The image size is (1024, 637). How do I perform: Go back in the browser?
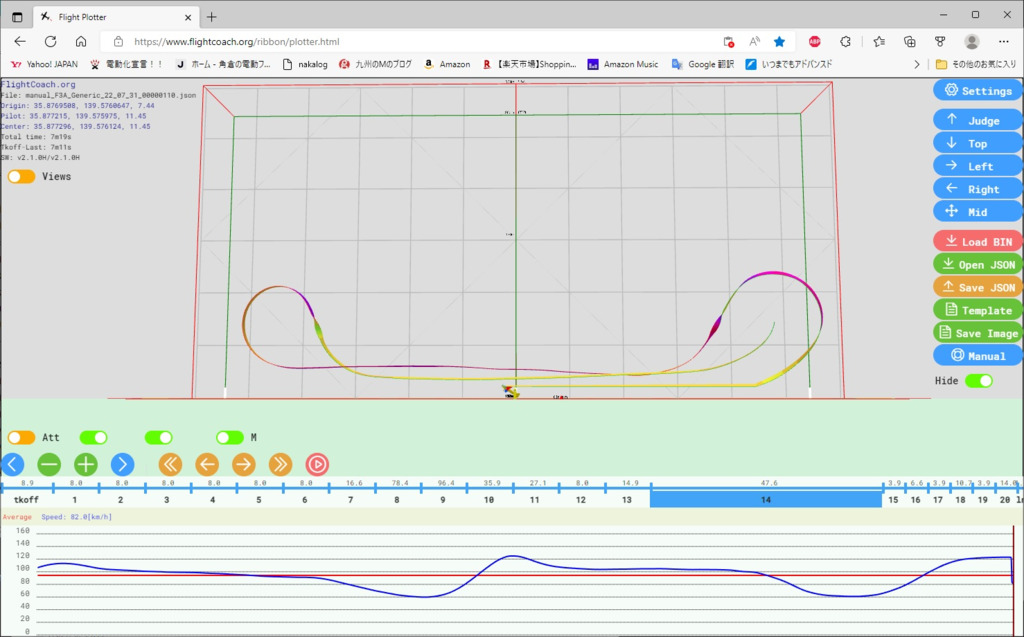point(20,41)
